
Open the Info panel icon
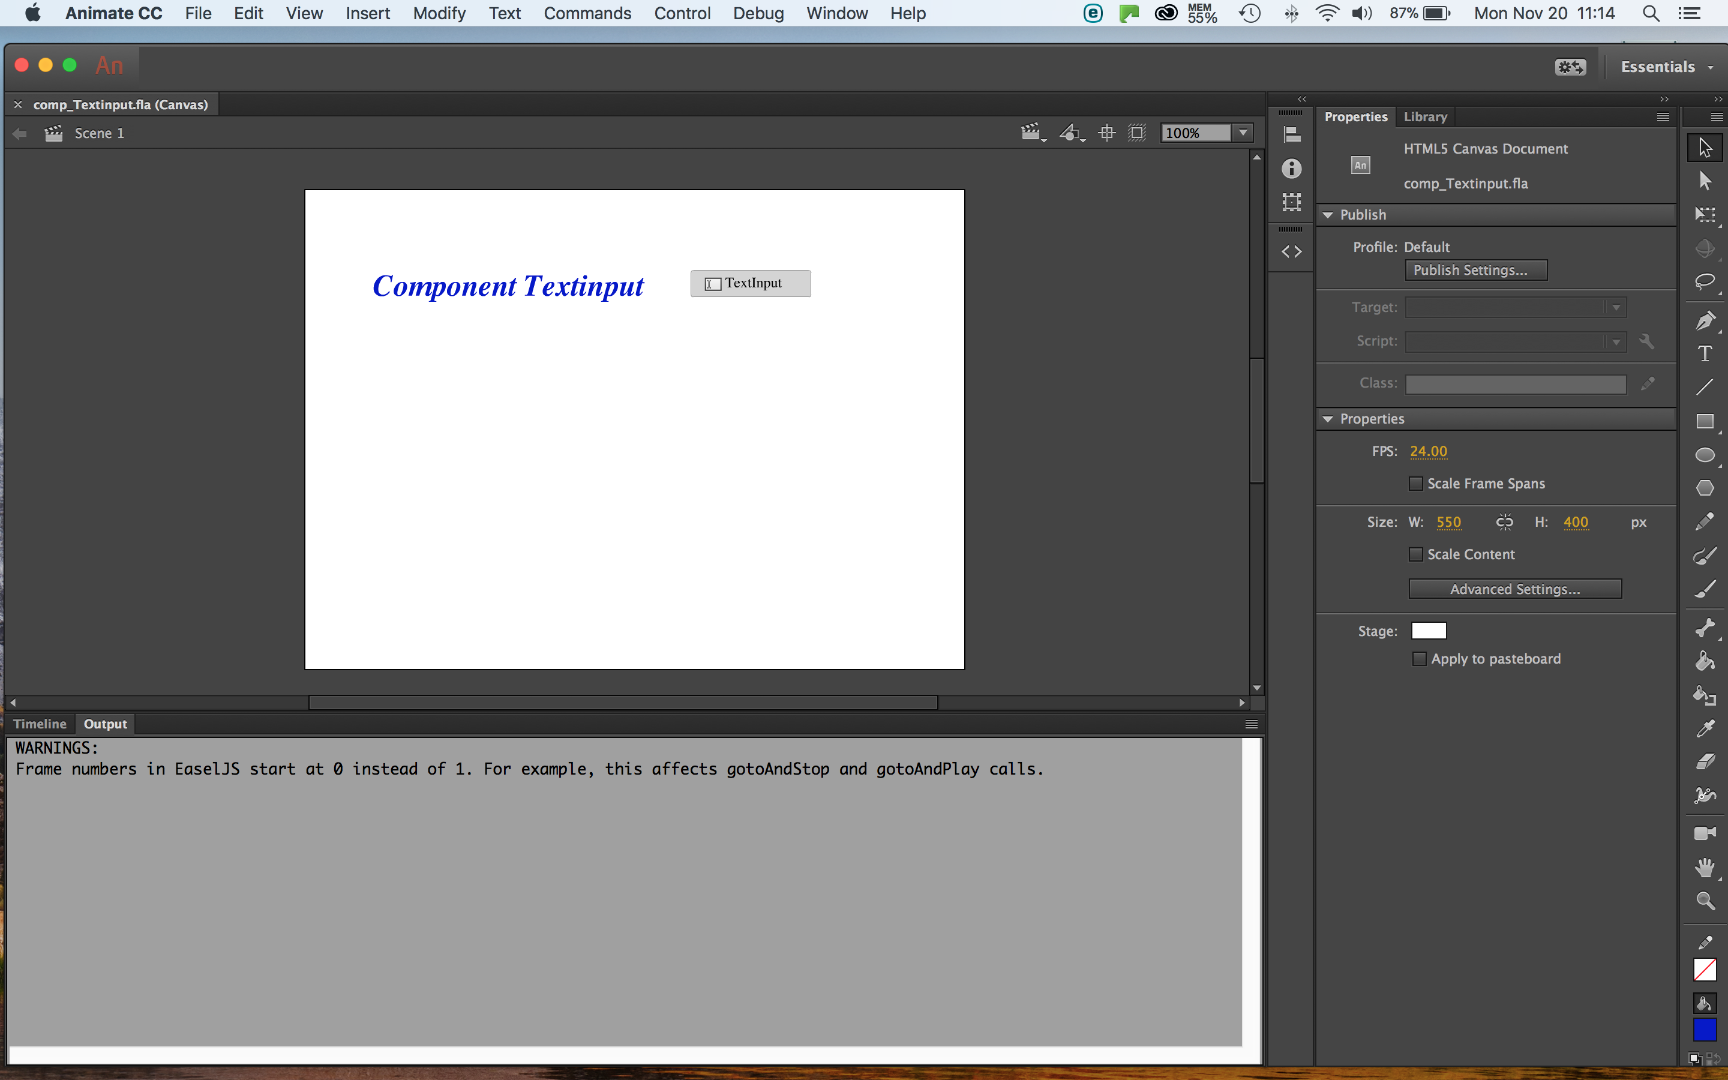(x=1292, y=169)
